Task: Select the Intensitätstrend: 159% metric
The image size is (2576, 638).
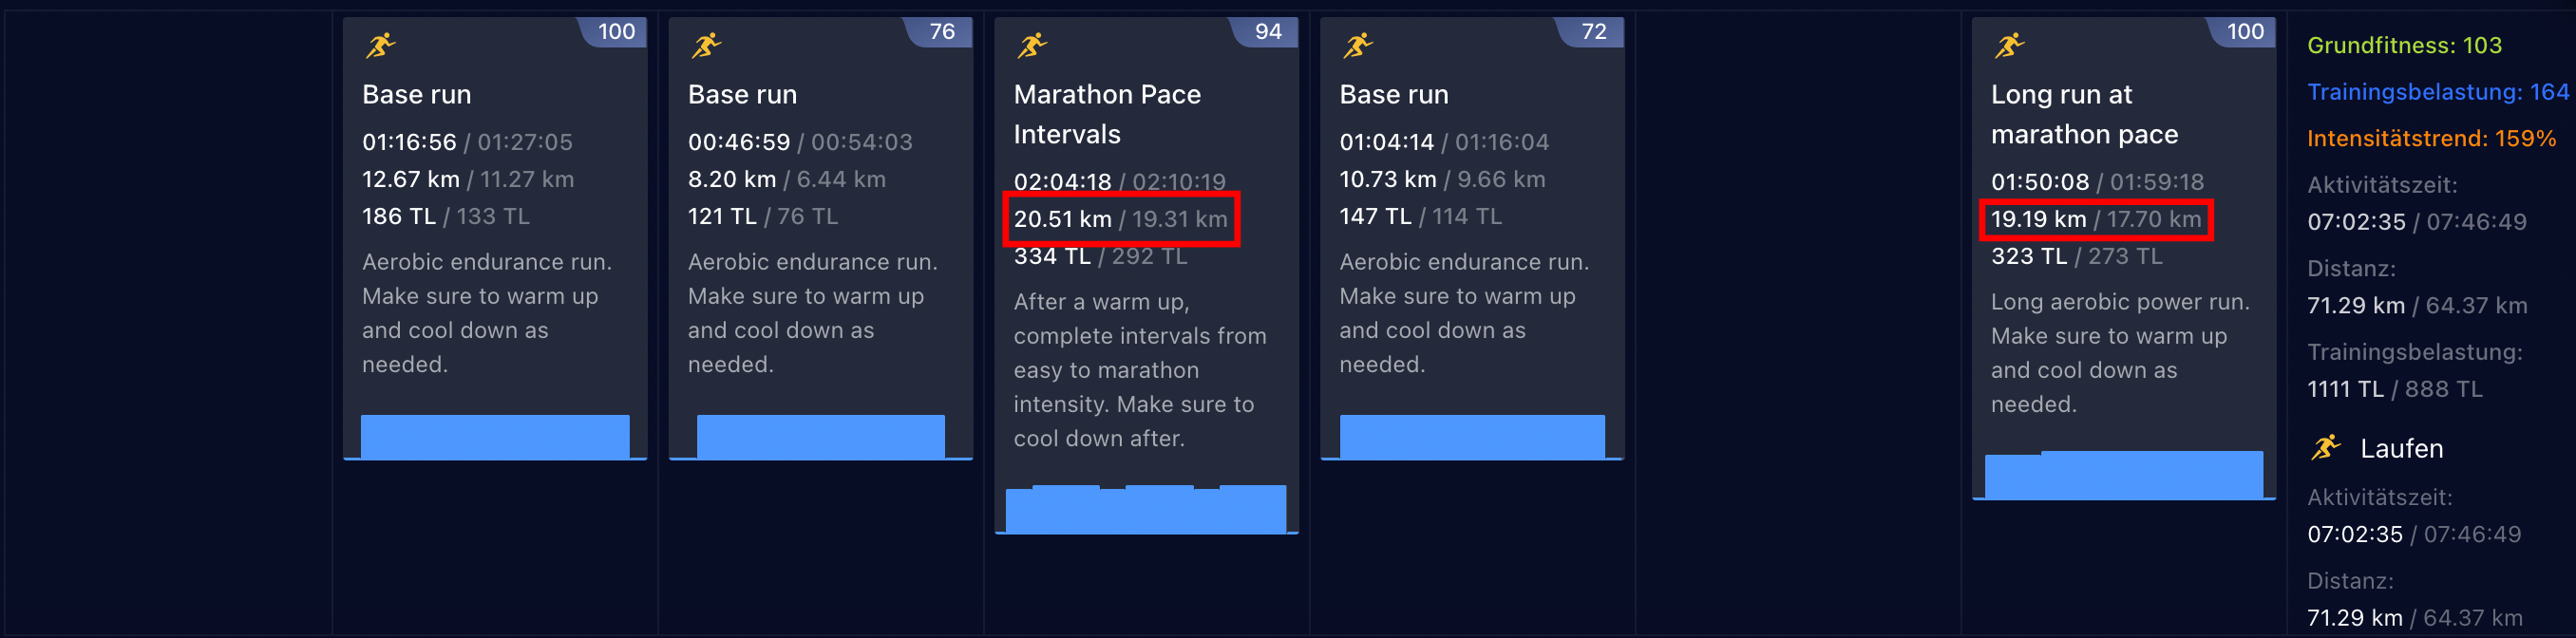Action: [2431, 138]
